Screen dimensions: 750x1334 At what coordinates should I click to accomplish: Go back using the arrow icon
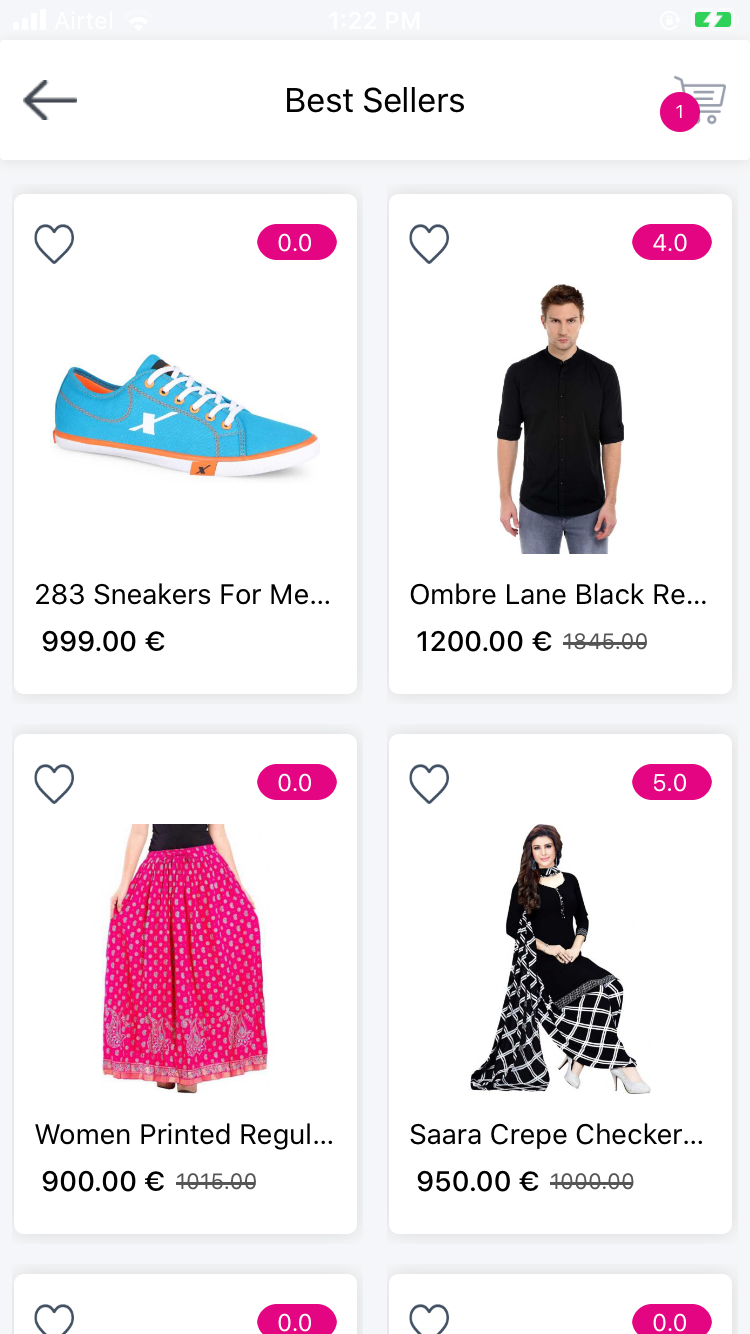tap(50, 100)
